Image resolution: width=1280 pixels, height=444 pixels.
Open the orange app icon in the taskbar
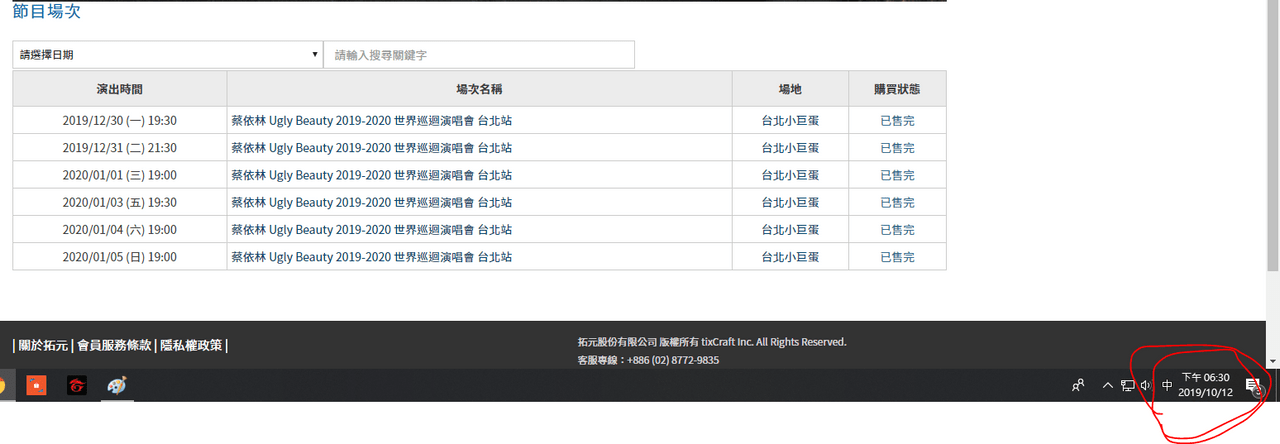click(36, 385)
